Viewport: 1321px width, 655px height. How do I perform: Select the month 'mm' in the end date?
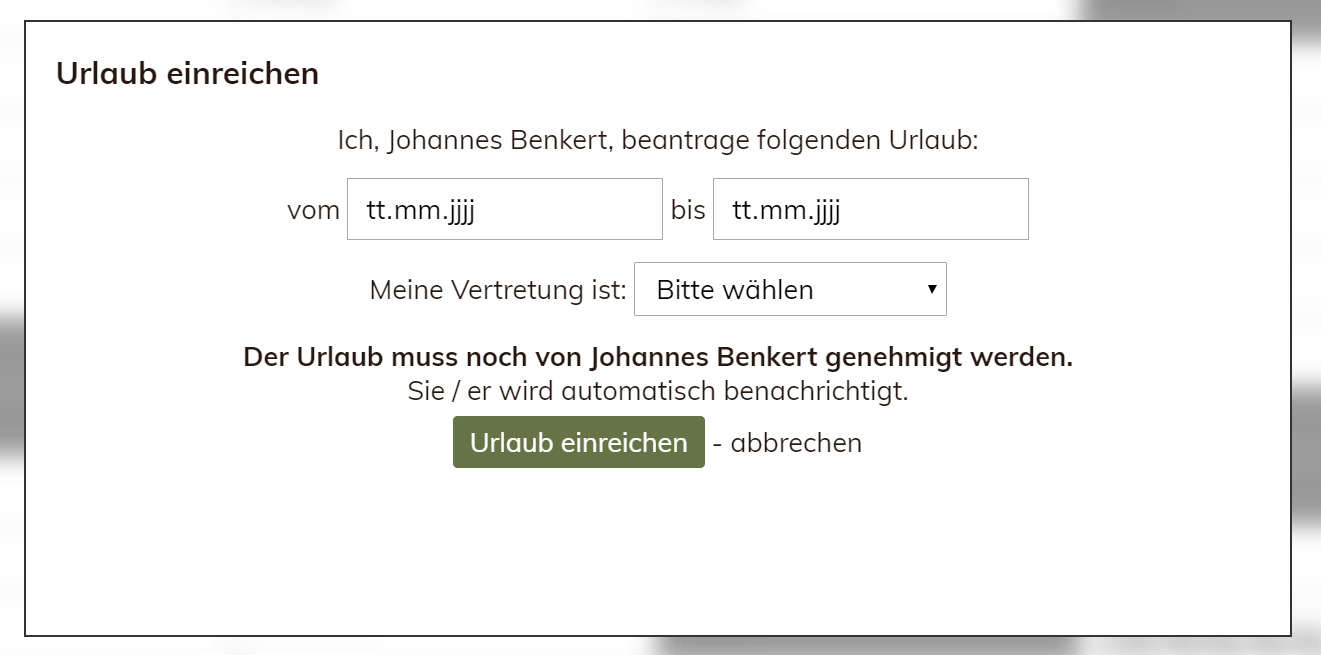point(779,211)
